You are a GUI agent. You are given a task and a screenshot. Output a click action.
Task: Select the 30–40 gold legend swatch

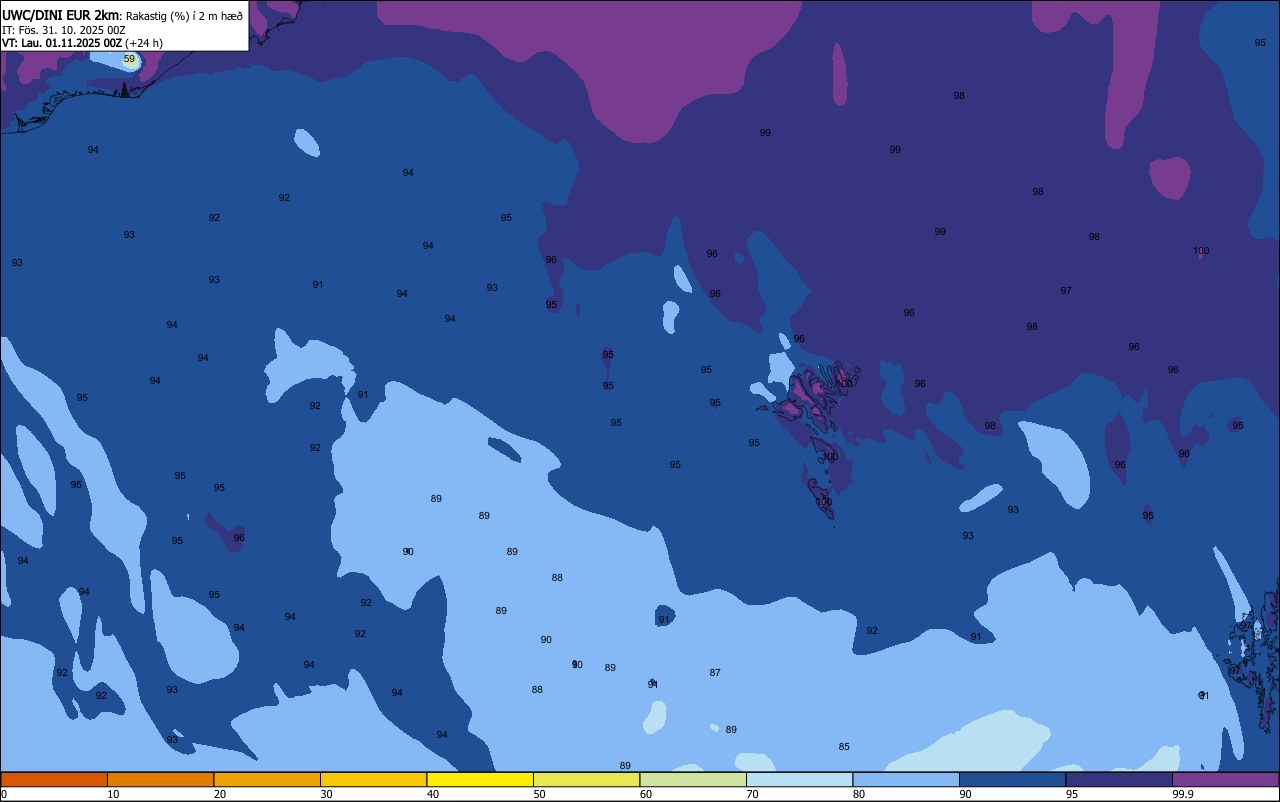[373, 779]
